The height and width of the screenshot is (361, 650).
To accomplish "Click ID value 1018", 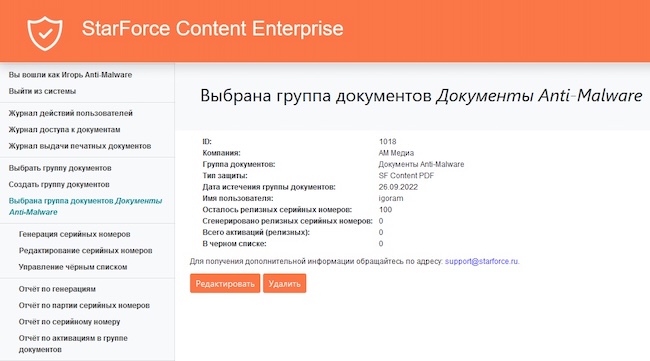I will pyautogui.click(x=388, y=142).
